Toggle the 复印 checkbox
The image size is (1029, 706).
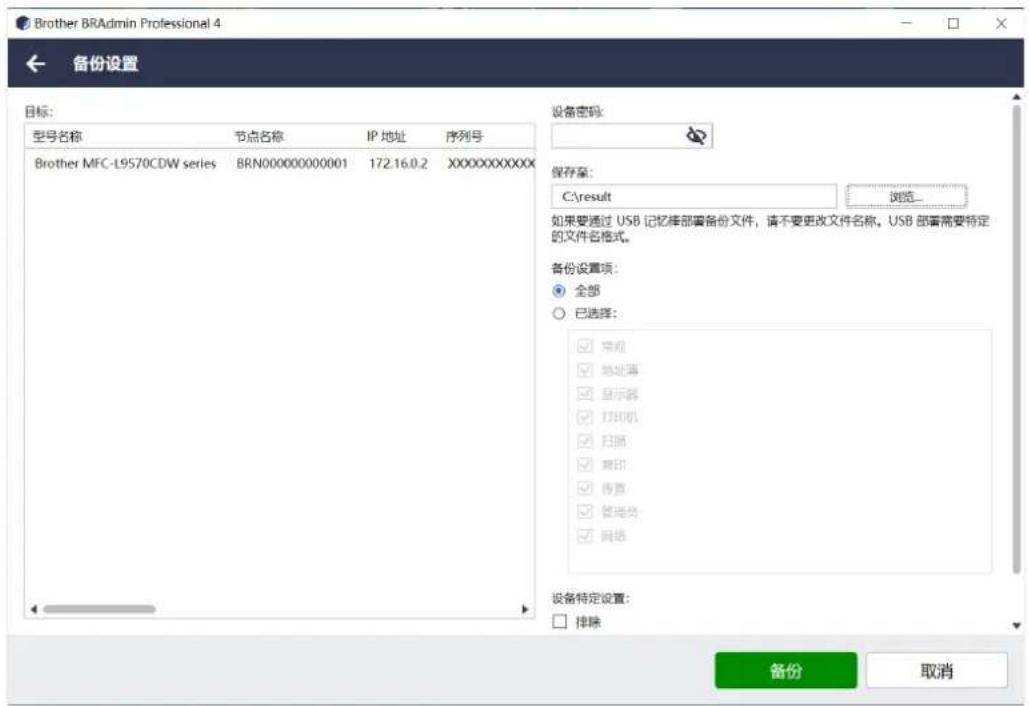click(584, 465)
